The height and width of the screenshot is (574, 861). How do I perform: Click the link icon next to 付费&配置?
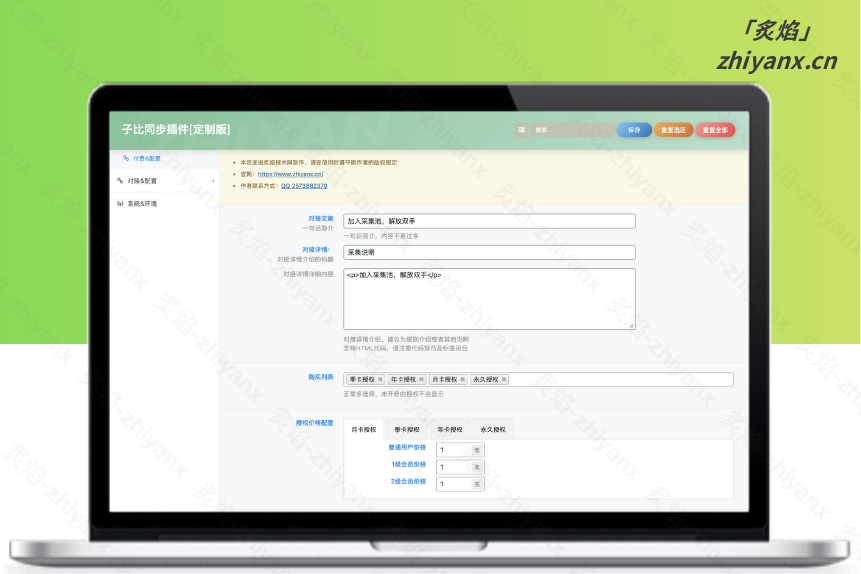coord(125,158)
